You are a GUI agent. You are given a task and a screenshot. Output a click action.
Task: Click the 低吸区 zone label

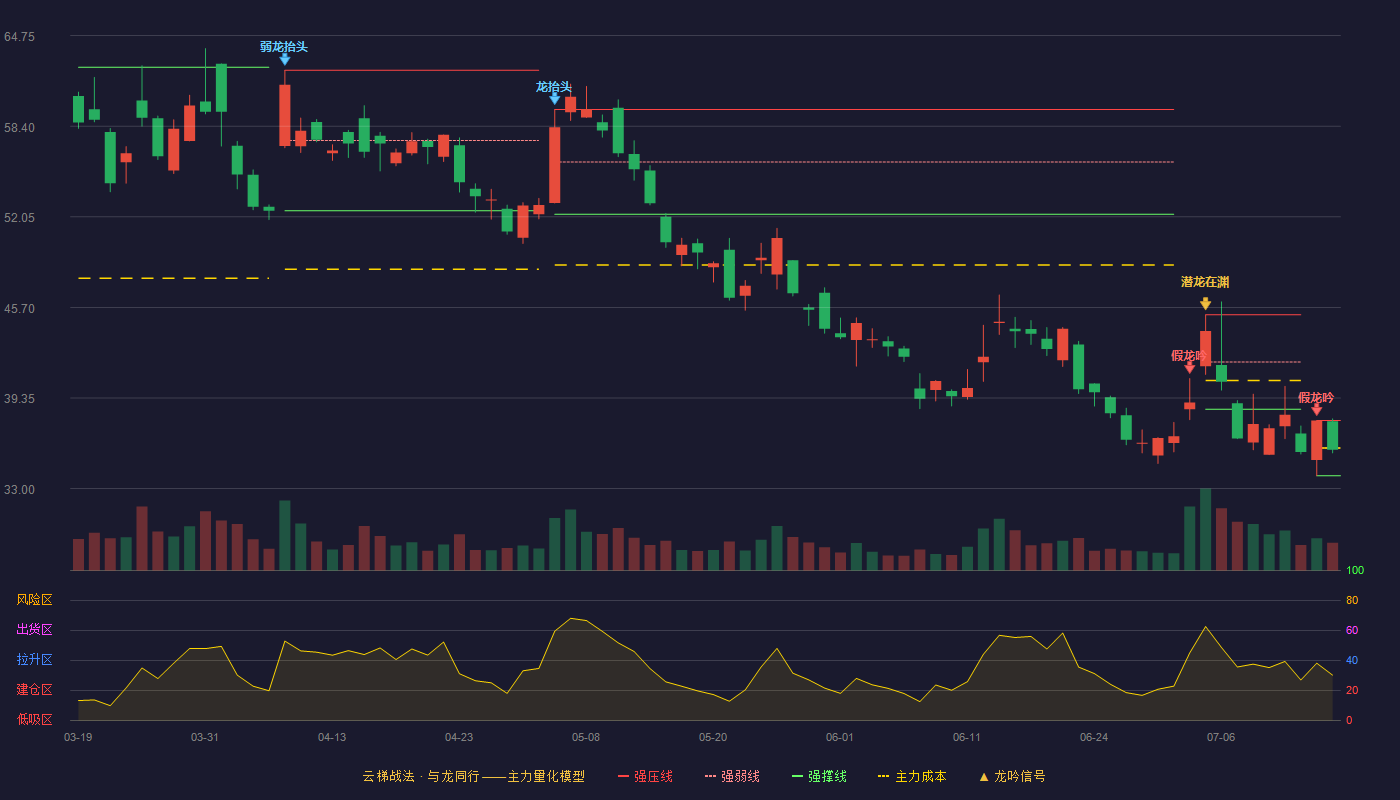34,719
